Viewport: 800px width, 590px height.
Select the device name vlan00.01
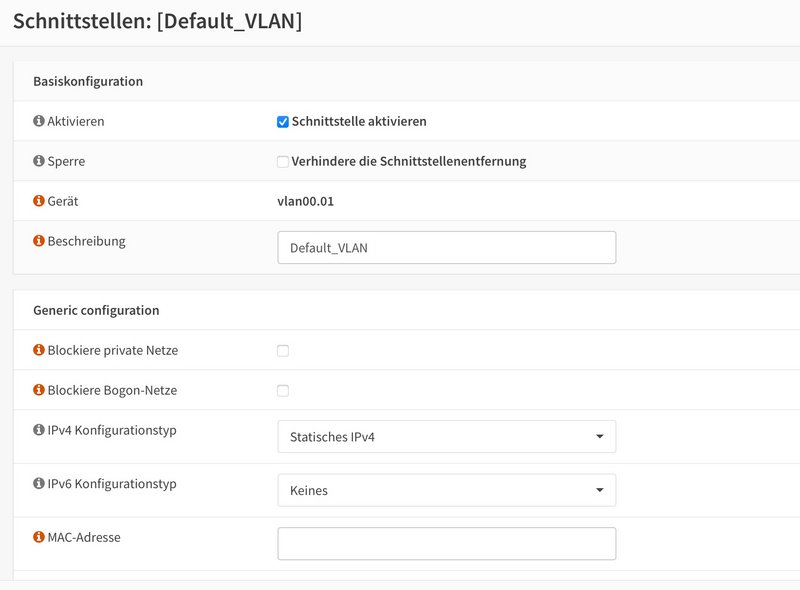point(306,201)
